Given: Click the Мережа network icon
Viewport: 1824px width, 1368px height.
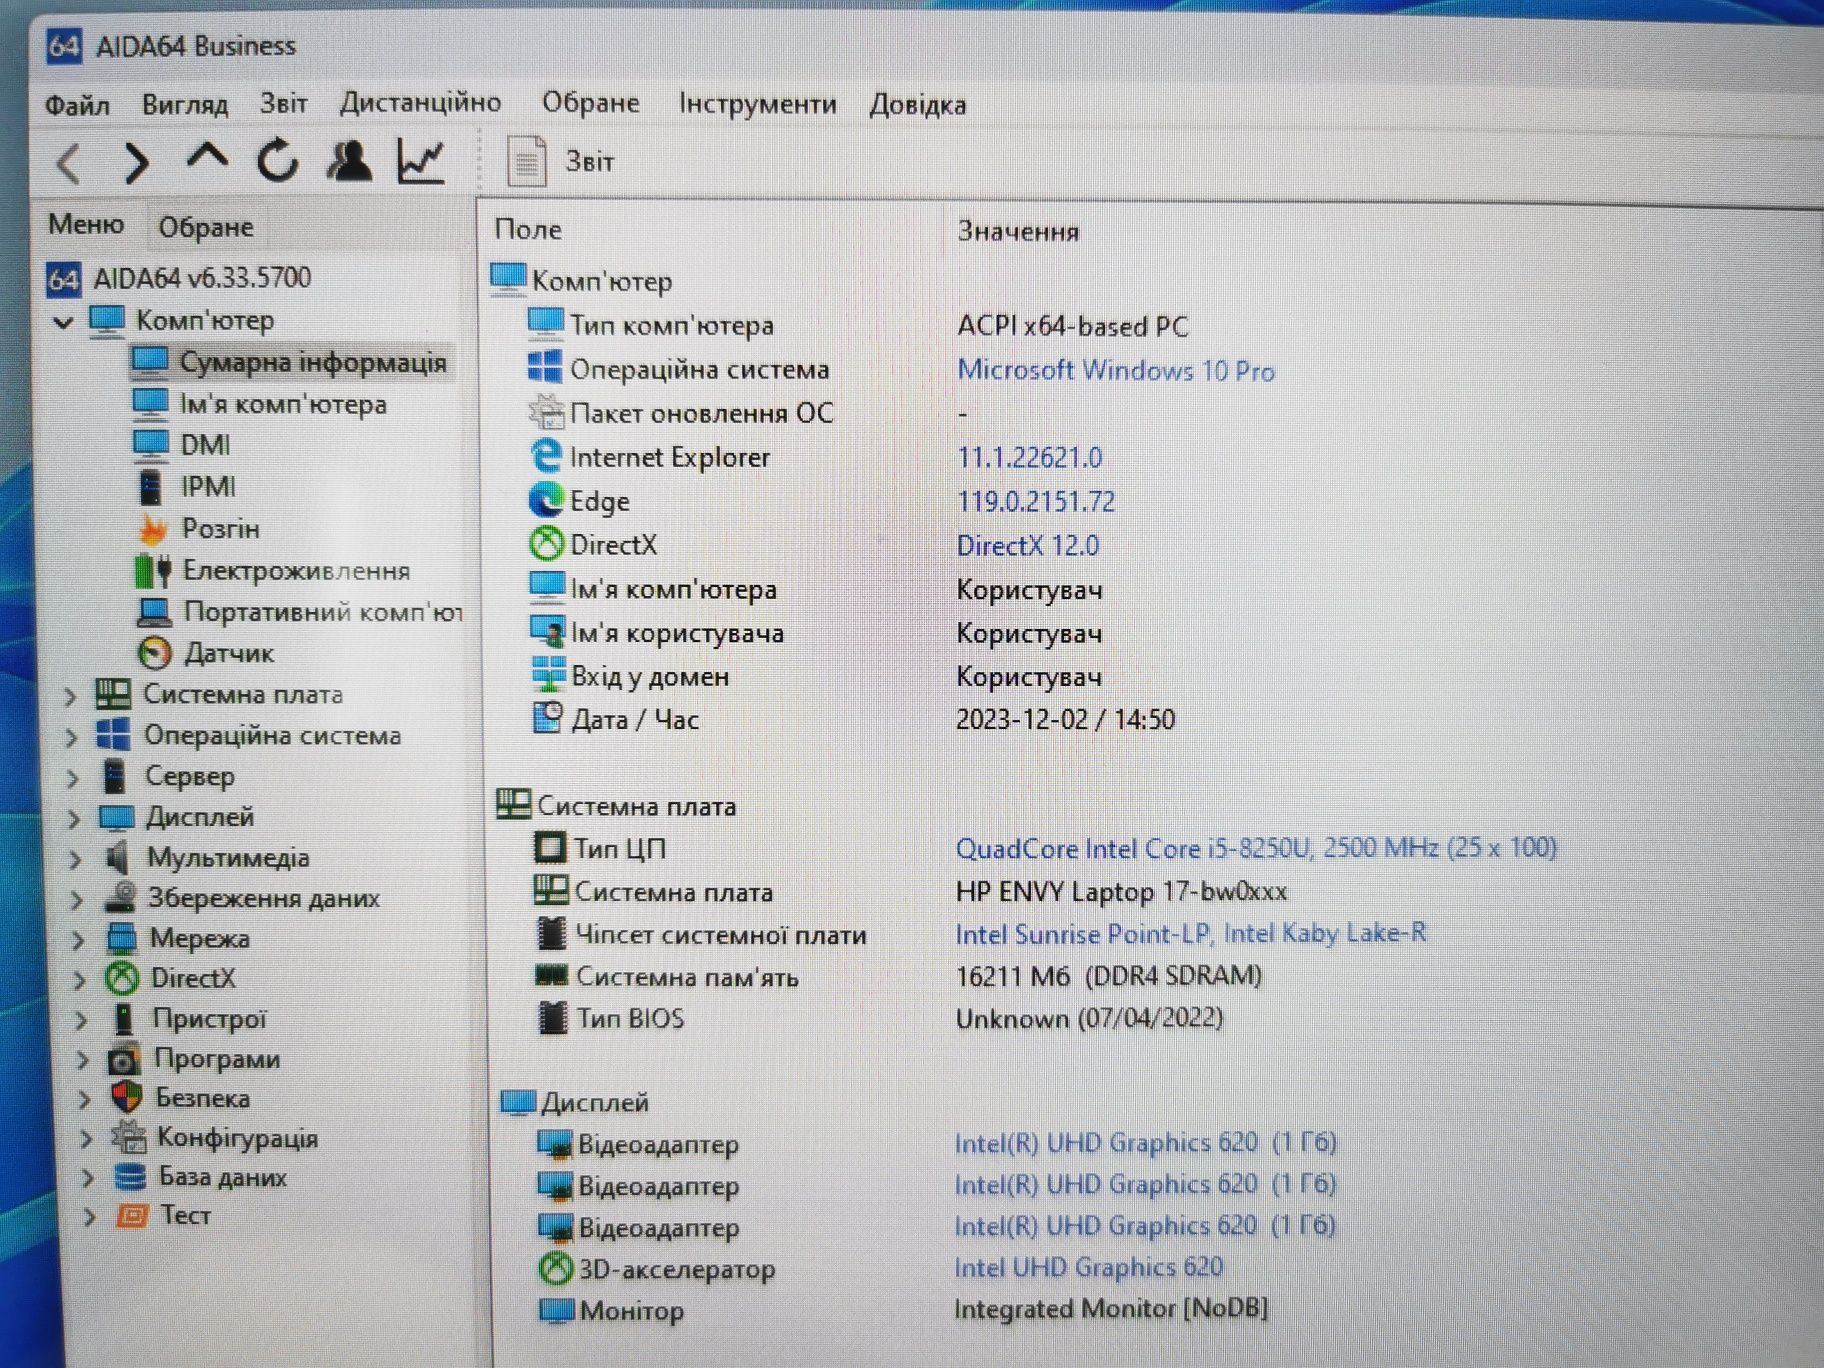Looking at the screenshot, I should 121,938.
